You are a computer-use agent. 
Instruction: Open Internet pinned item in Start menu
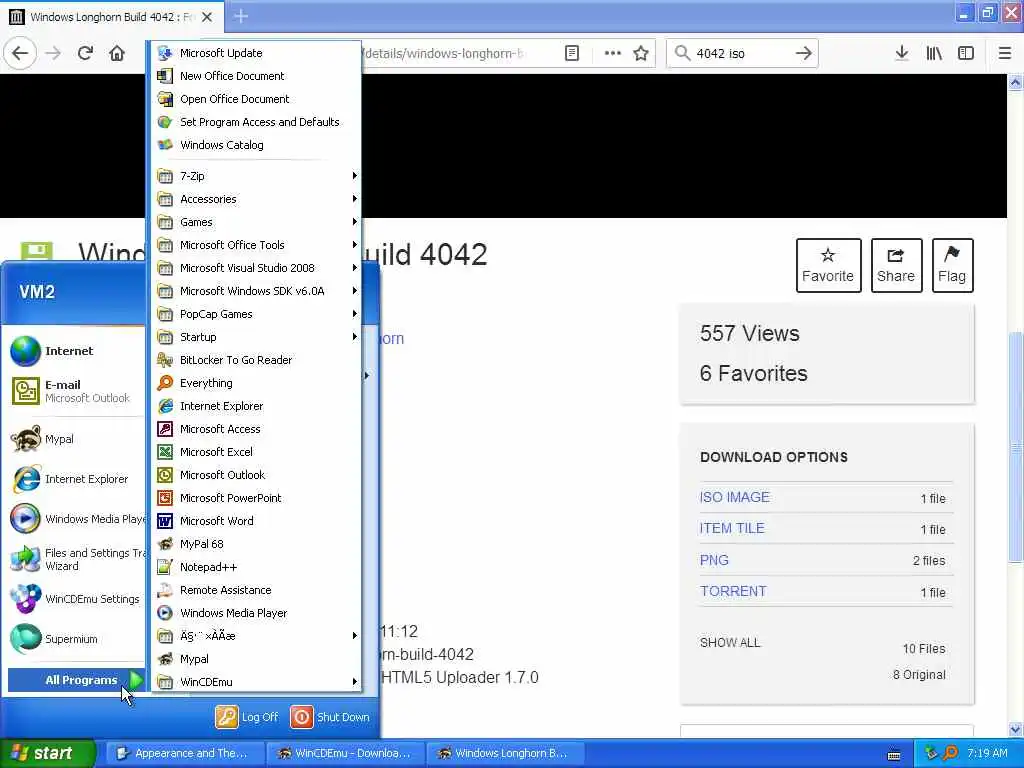(75, 351)
